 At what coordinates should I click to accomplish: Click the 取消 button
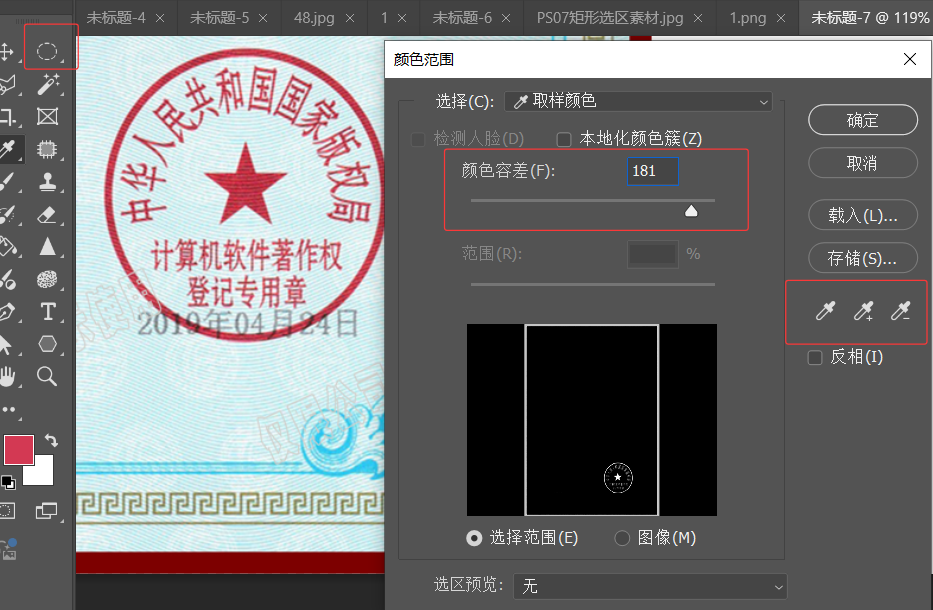pos(863,163)
